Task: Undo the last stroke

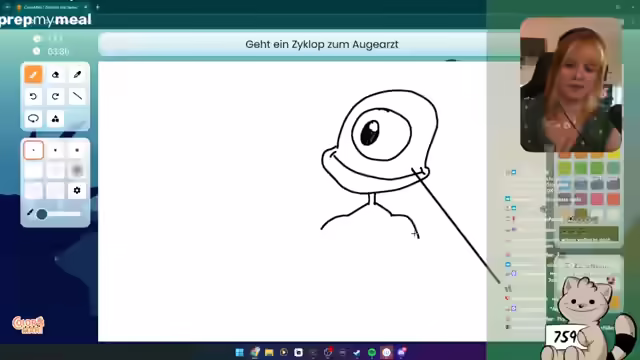Action: pyautogui.click(x=33, y=96)
